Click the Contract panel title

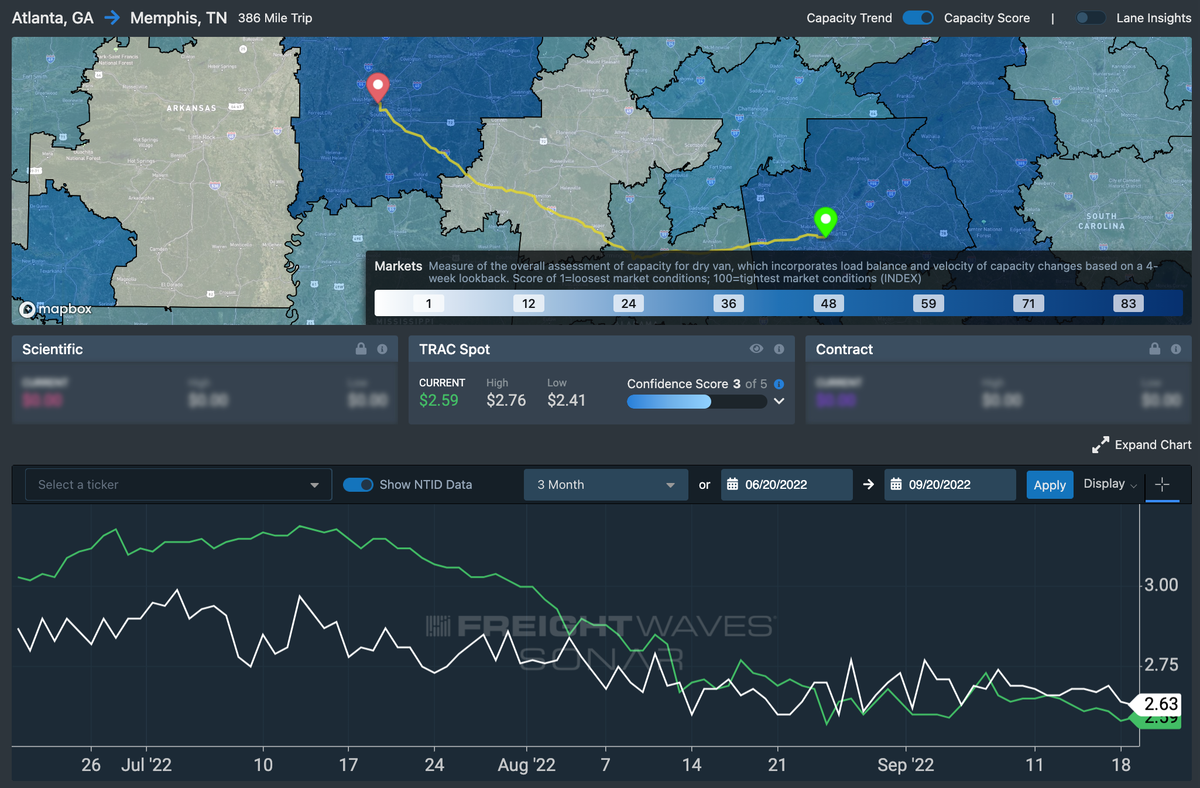coord(844,349)
